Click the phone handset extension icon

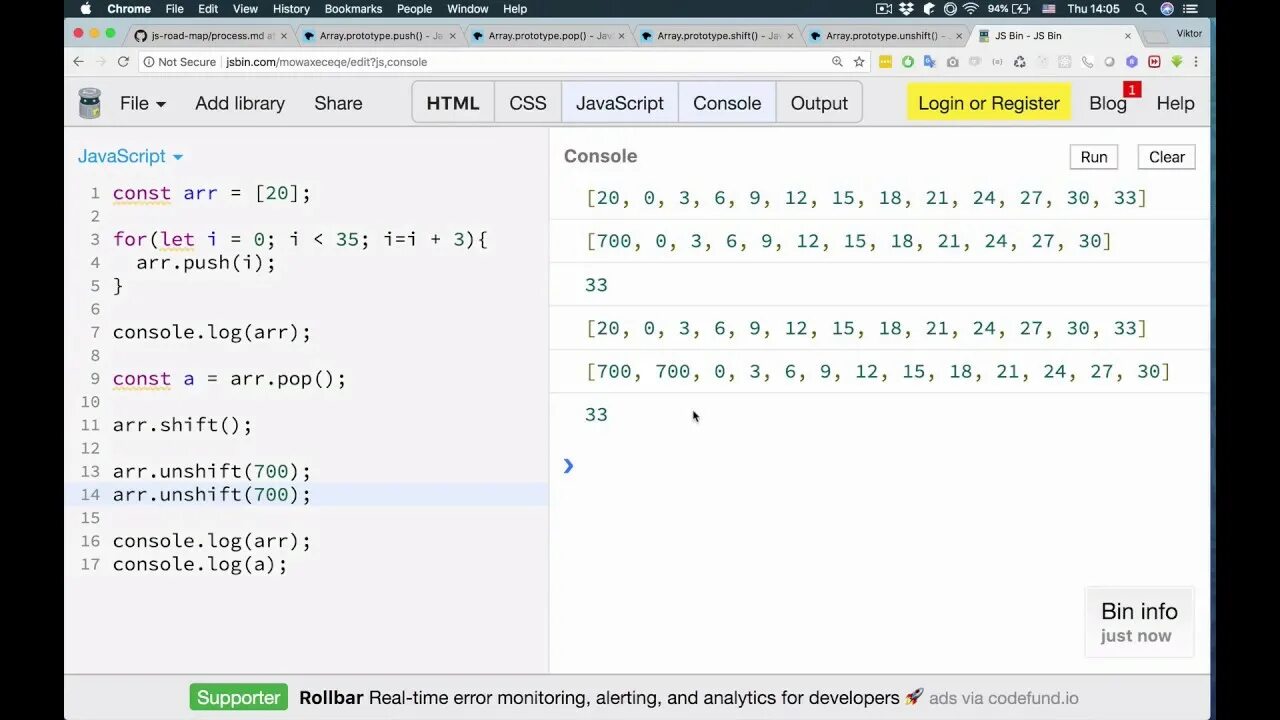point(1087,62)
